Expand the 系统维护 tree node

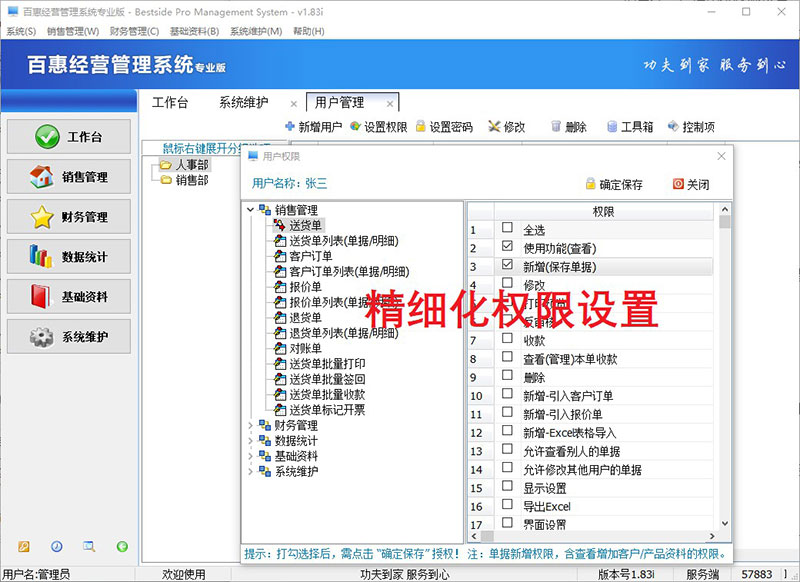point(251,471)
